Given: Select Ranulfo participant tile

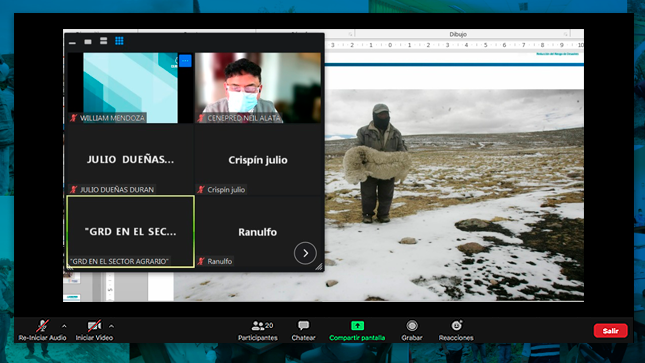Looking at the screenshot, I should (x=258, y=232).
